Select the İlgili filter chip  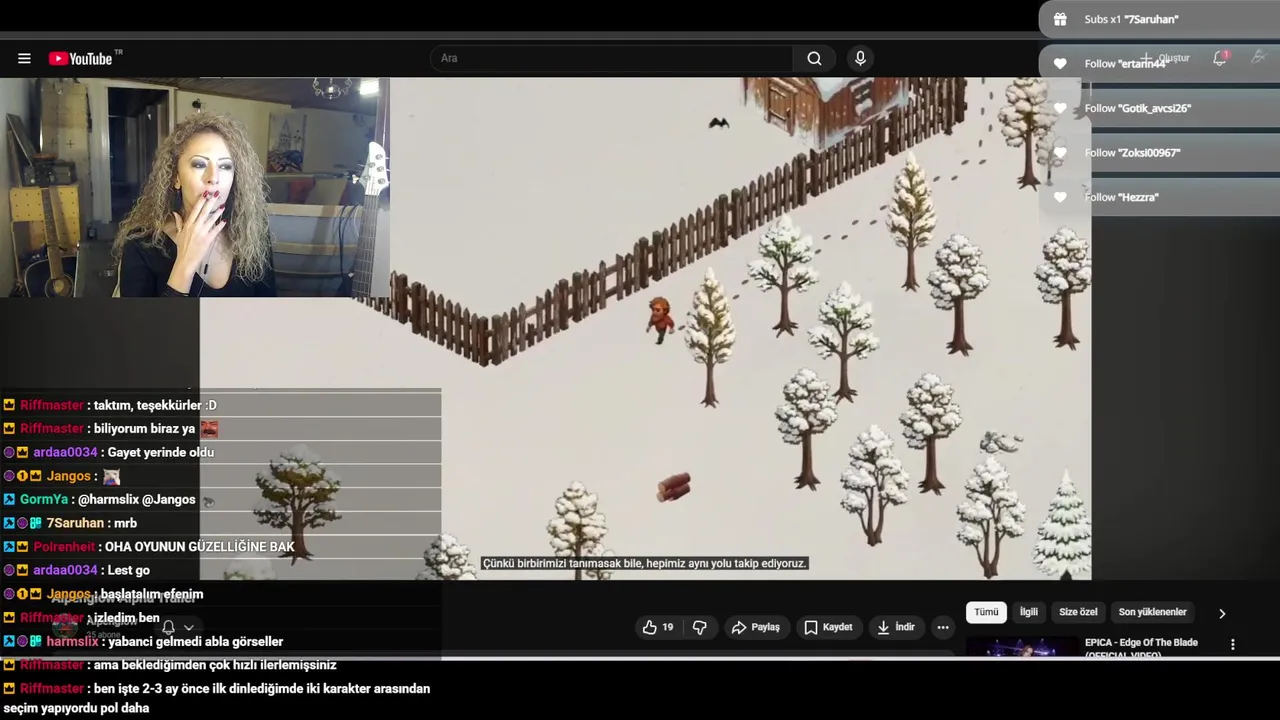[1029, 612]
